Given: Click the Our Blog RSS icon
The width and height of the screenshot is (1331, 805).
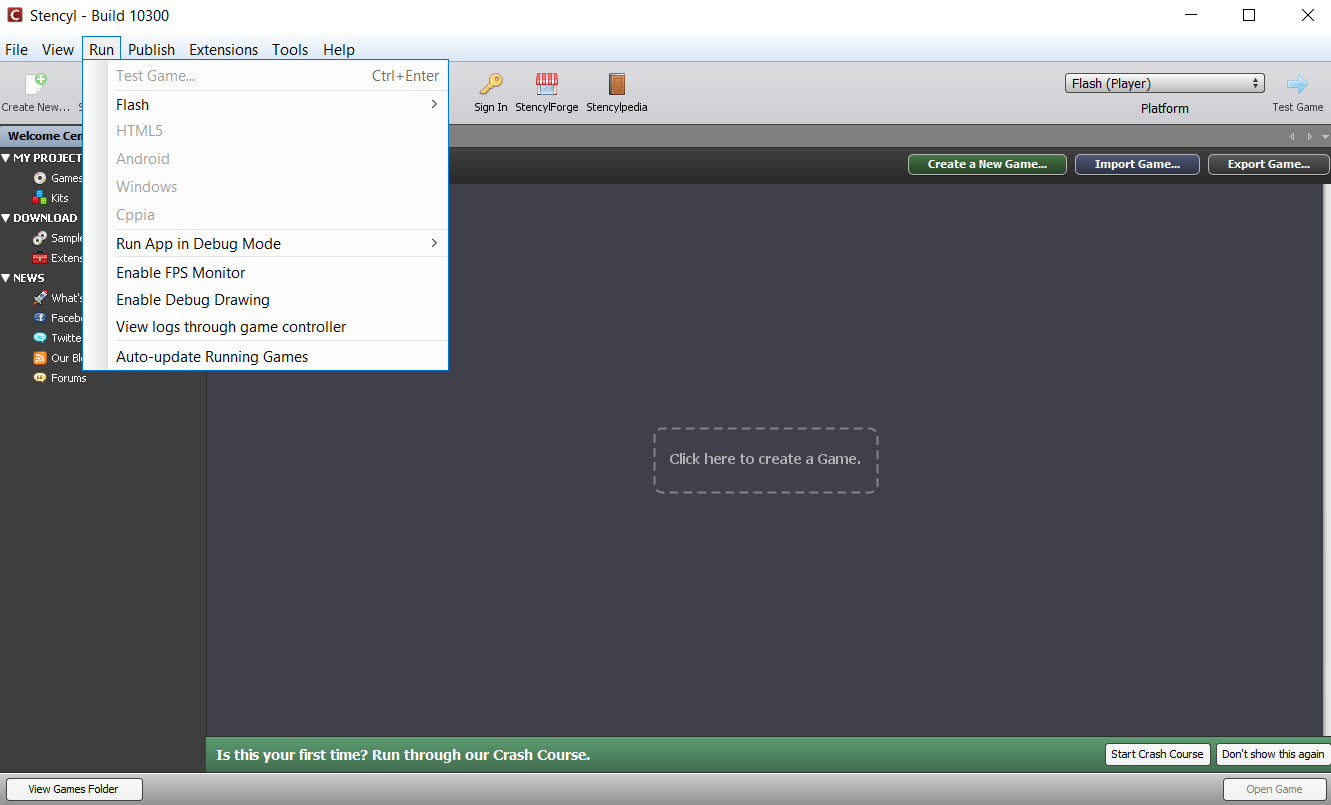Looking at the screenshot, I should click(x=40, y=358).
